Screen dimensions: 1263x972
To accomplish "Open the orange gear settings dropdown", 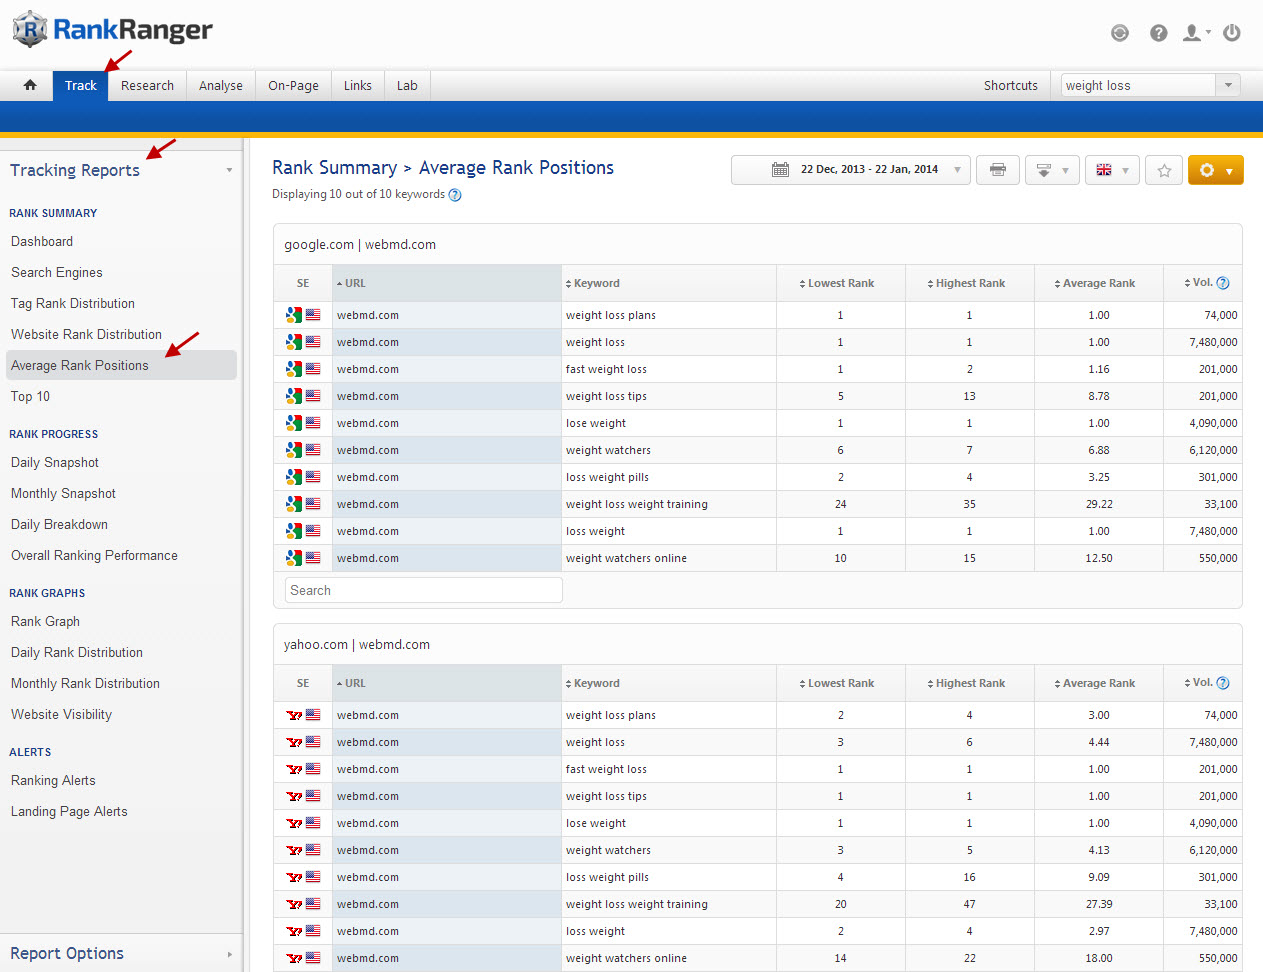I will click(1215, 170).
